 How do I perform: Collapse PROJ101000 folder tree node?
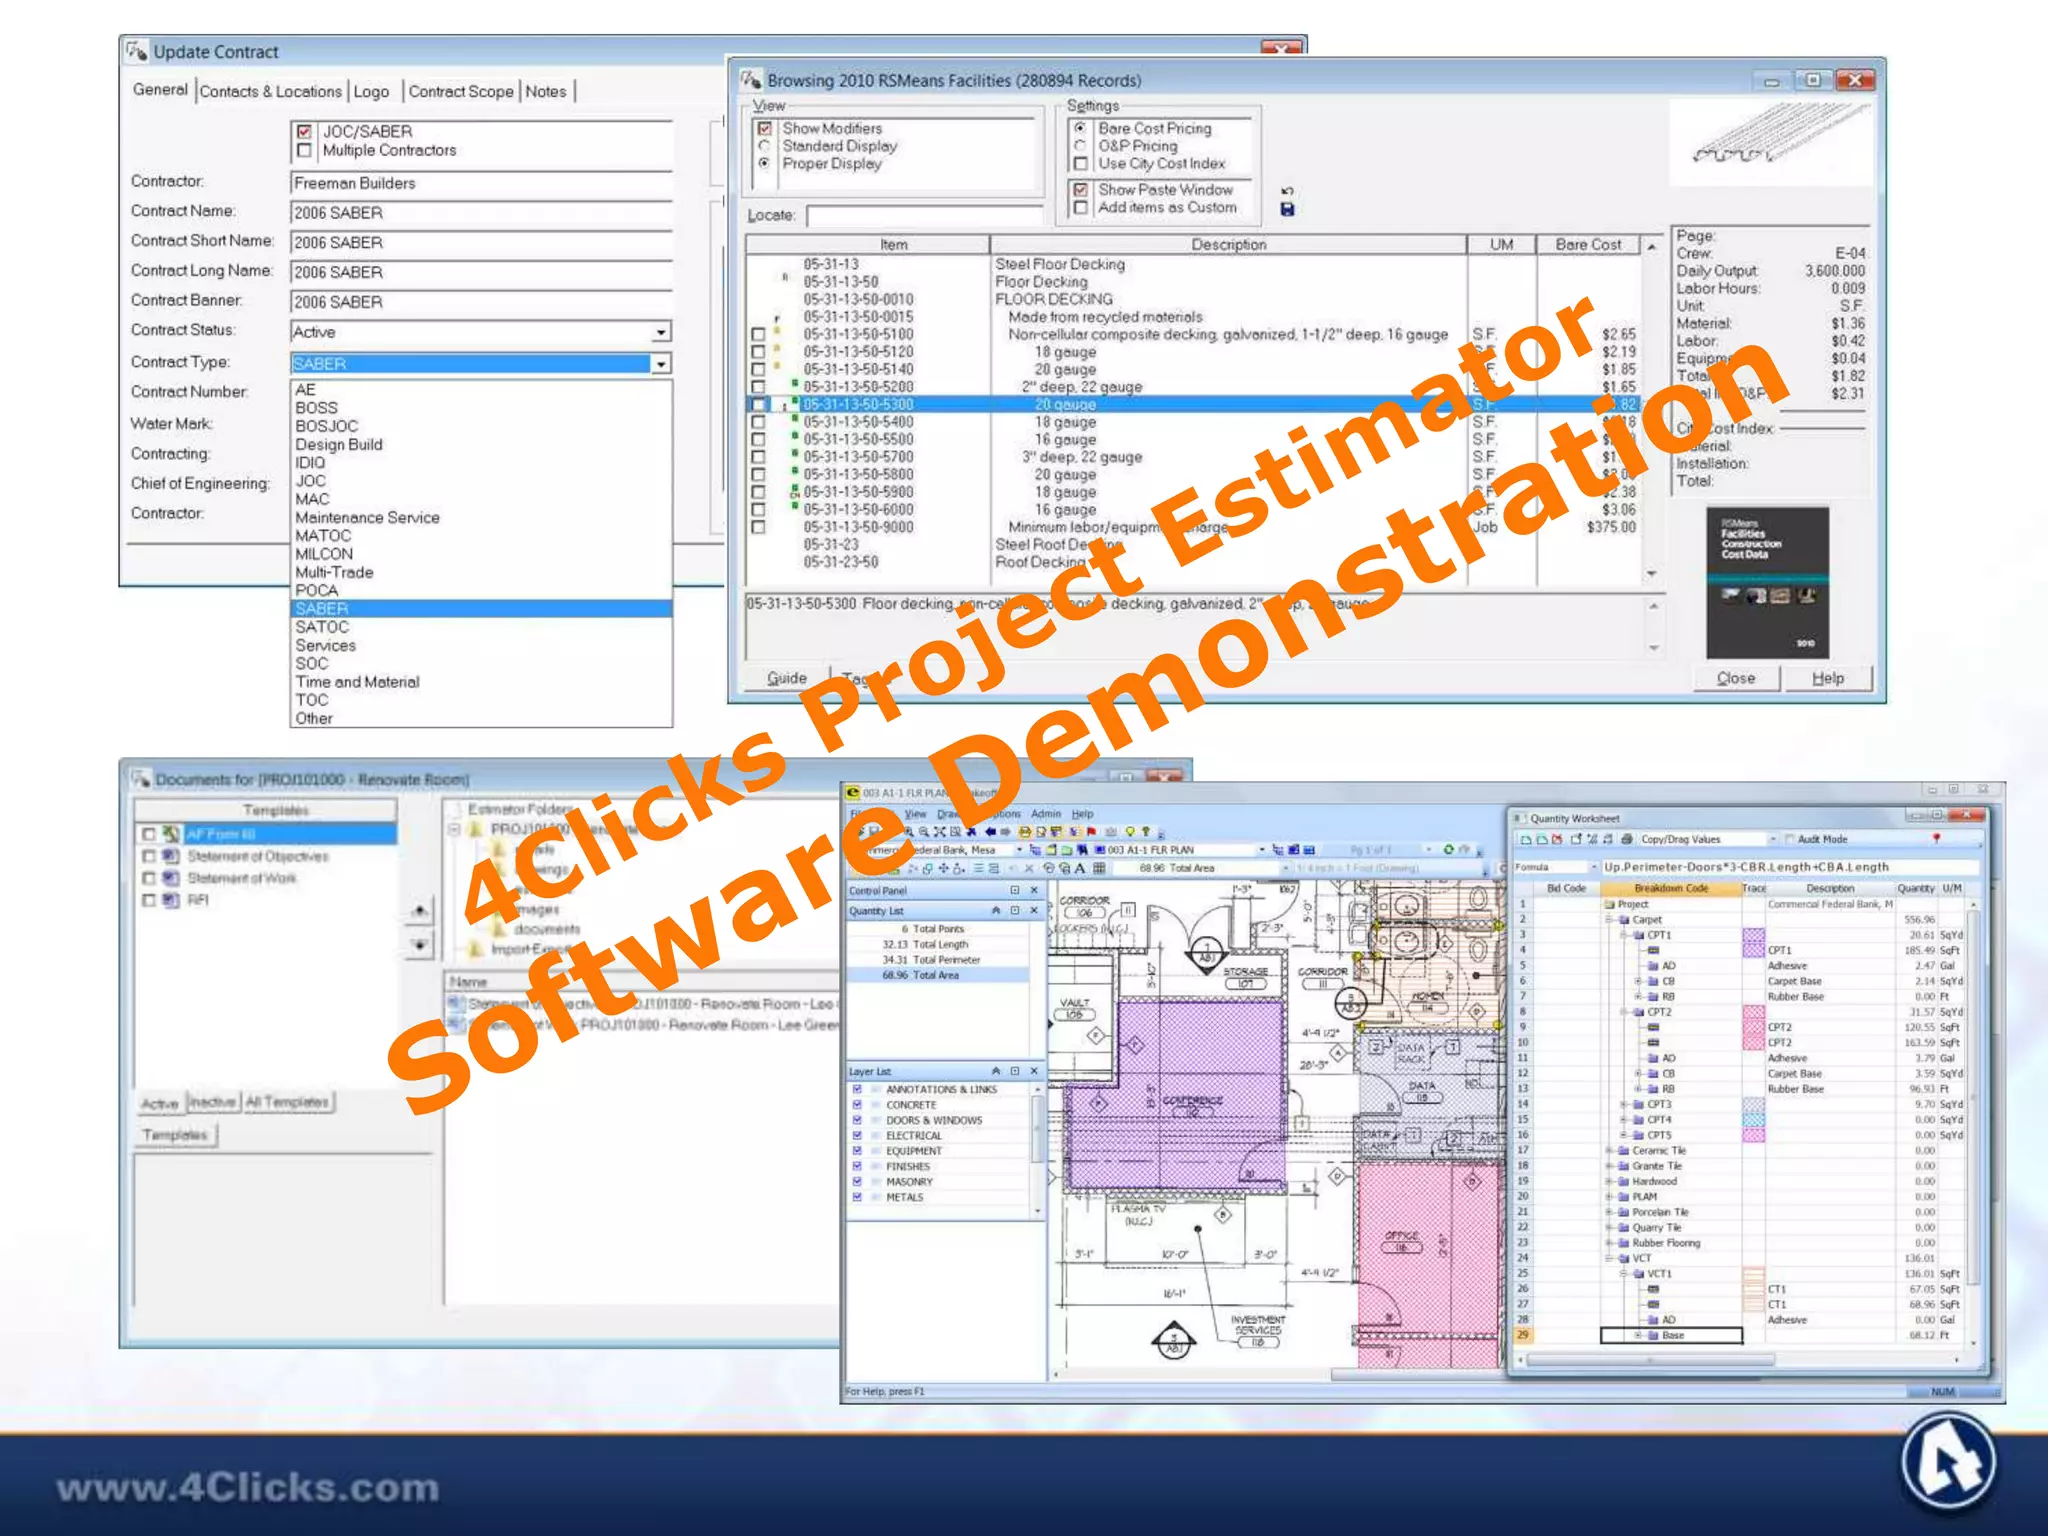(x=455, y=829)
